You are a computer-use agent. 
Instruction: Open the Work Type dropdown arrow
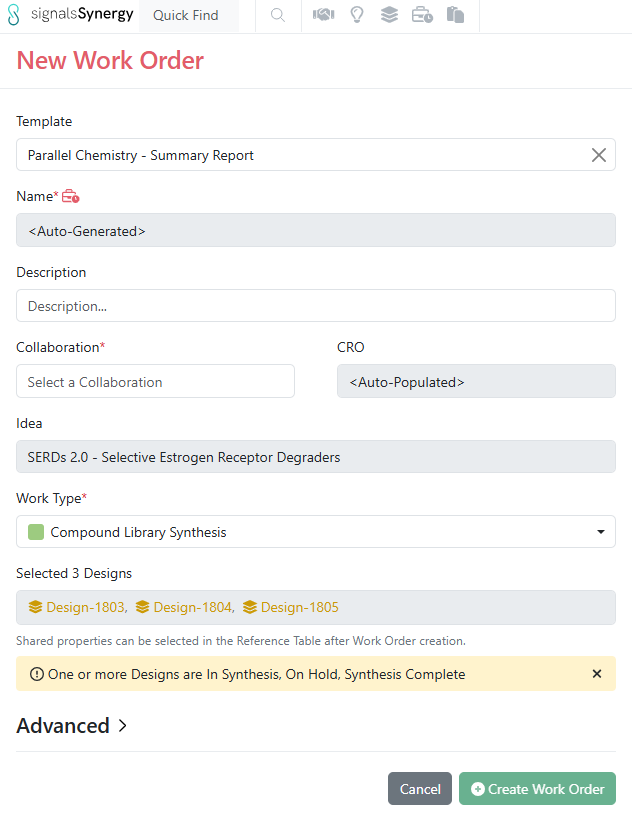601,532
